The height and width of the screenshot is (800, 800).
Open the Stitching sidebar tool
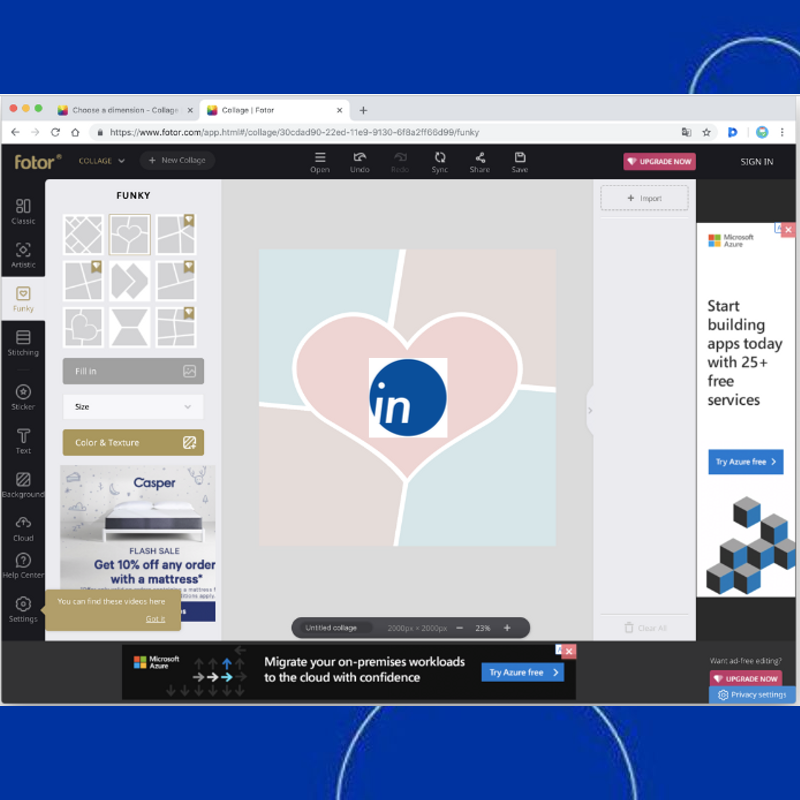pos(23,343)
